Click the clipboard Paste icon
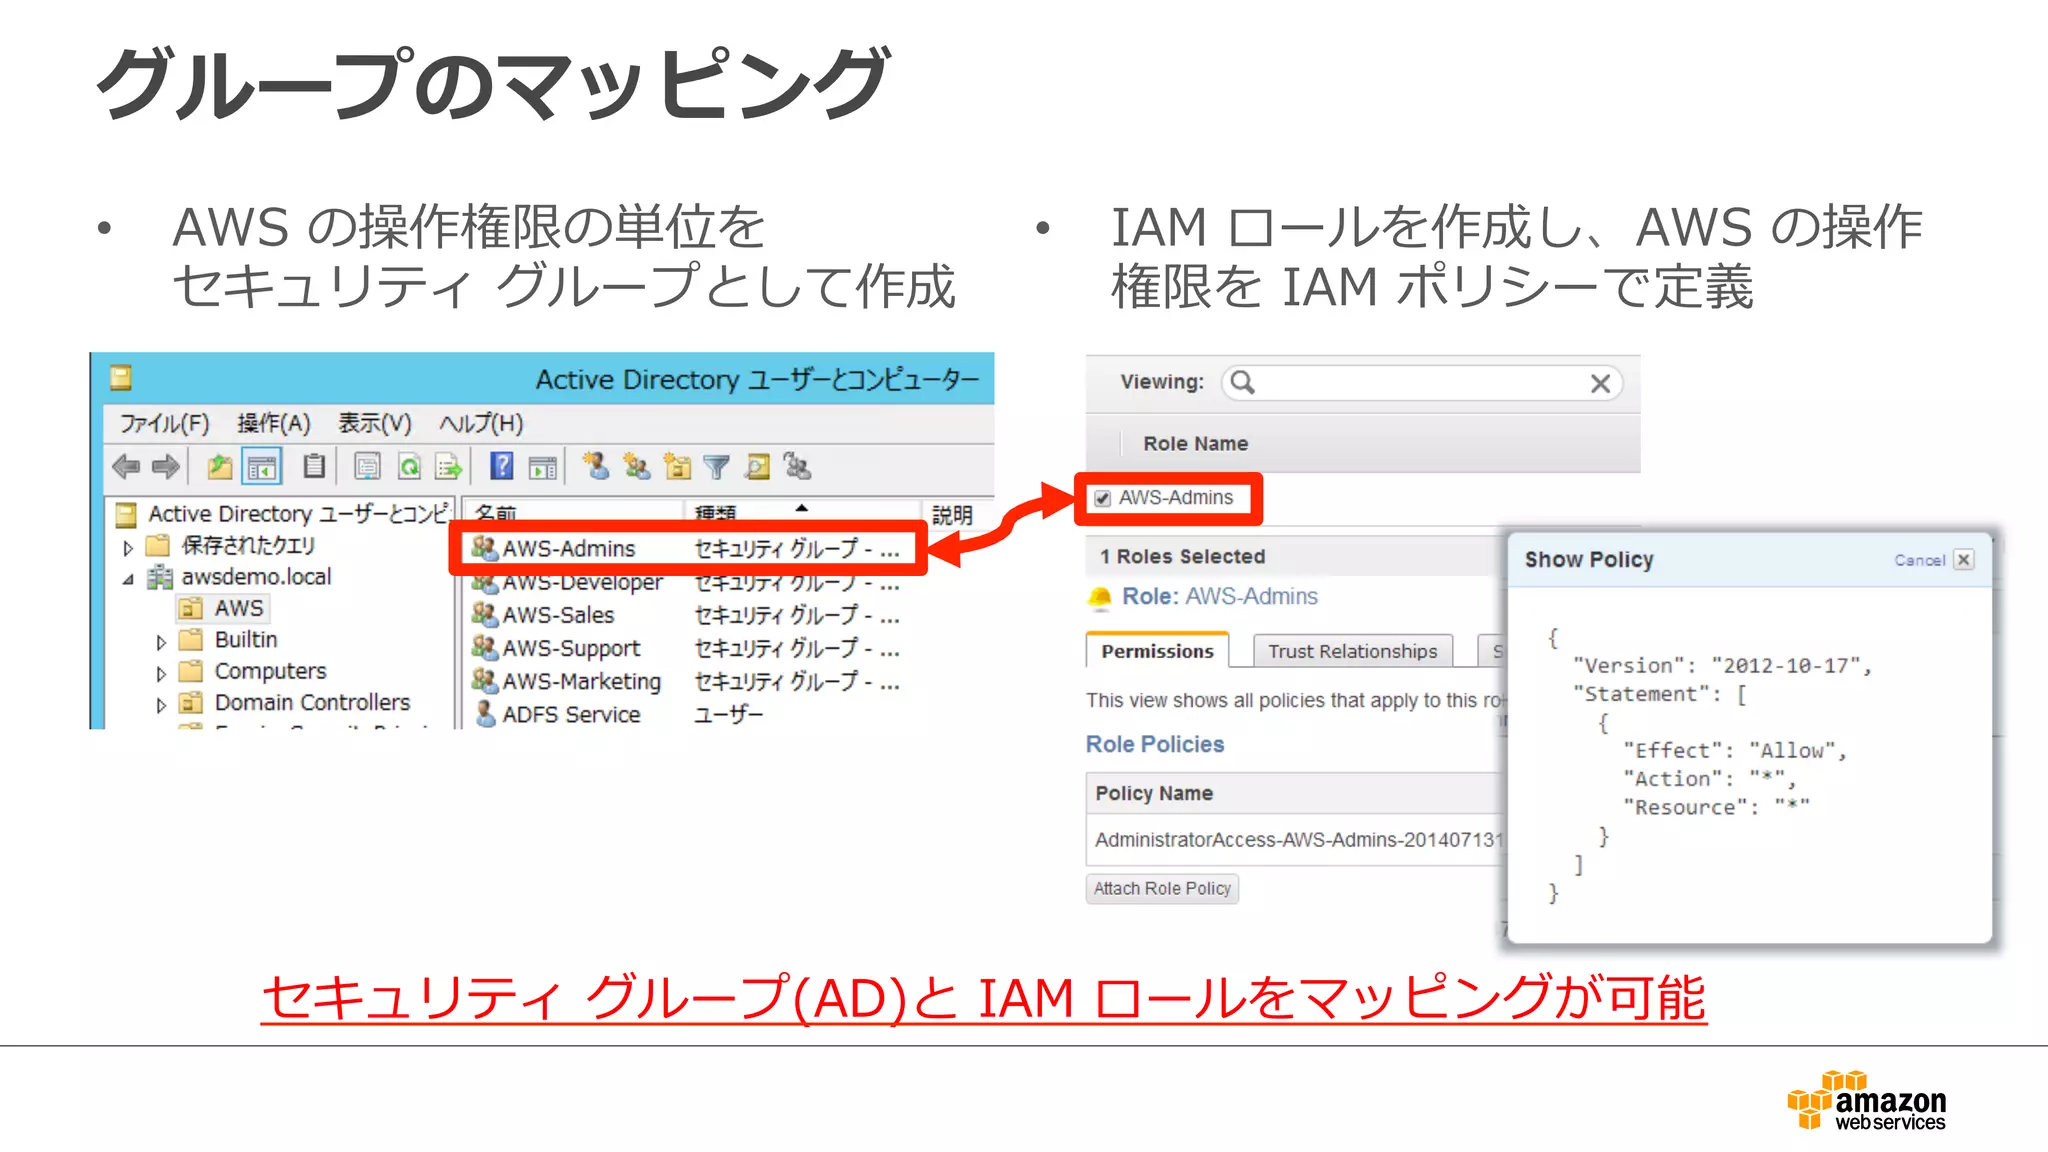Image resolution: width=2048 pixels, height=1152 pixels. coord(314,466)
